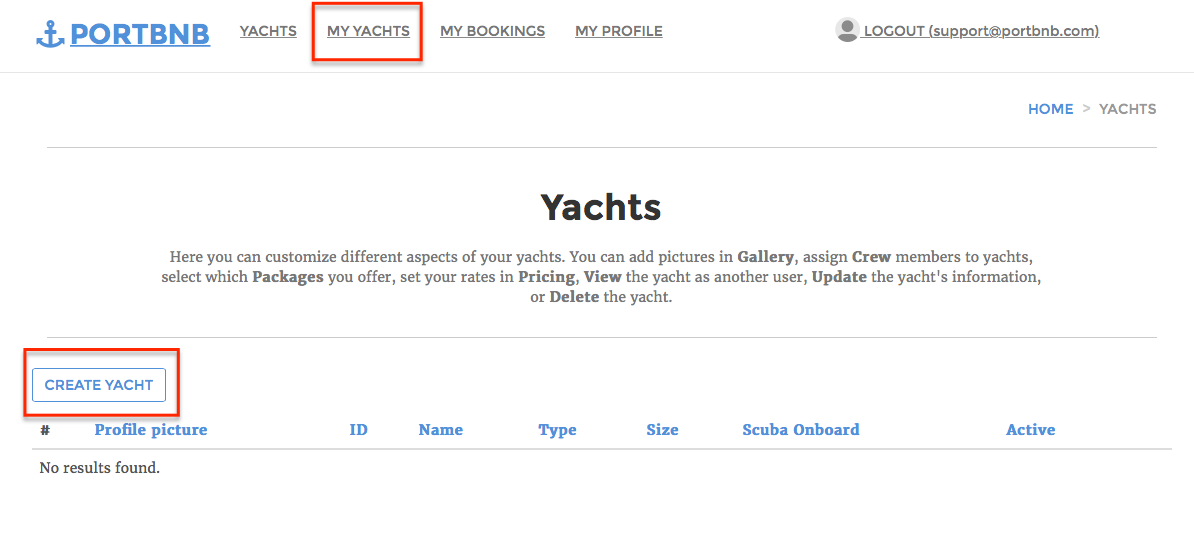Screen dimensions: 1194x548
Task: Click the # column header
Action: pyautogui.click(x=45, y=430)
